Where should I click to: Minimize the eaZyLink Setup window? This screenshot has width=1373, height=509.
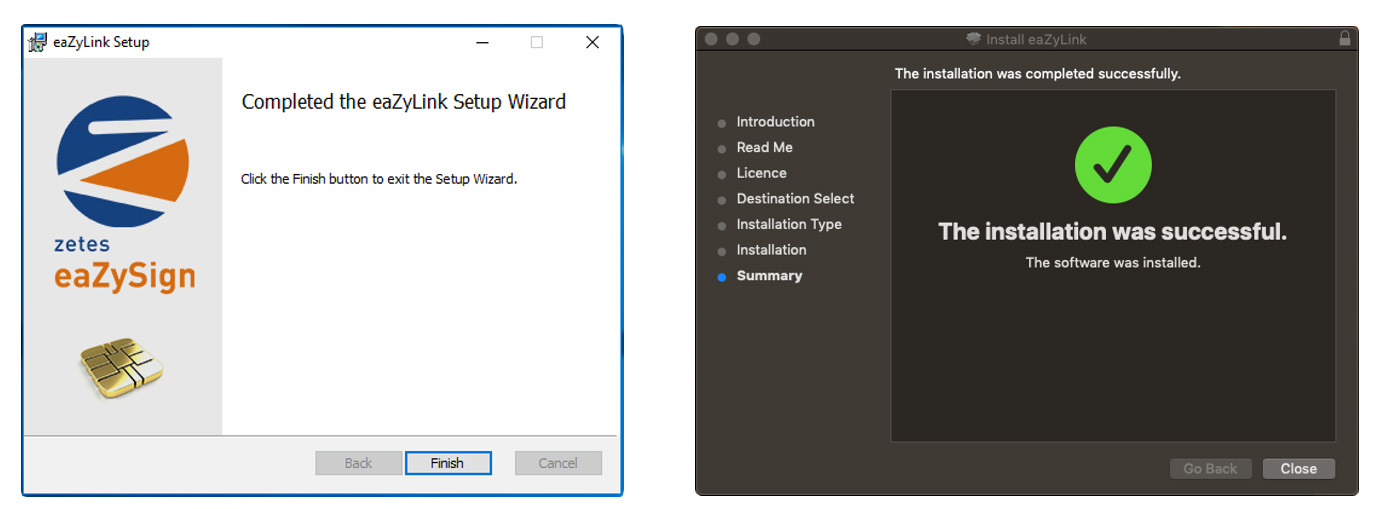pos(483,42)
